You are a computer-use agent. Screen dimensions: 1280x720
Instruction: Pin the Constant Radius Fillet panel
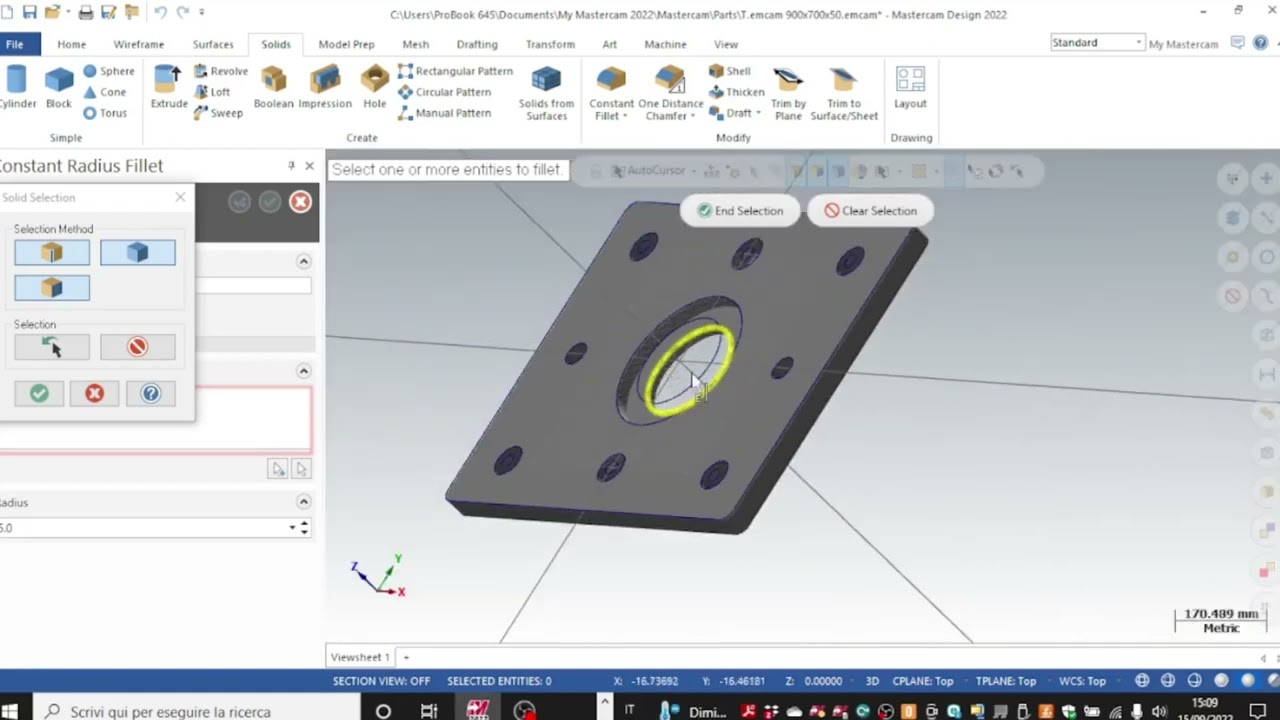coord(291,166)
